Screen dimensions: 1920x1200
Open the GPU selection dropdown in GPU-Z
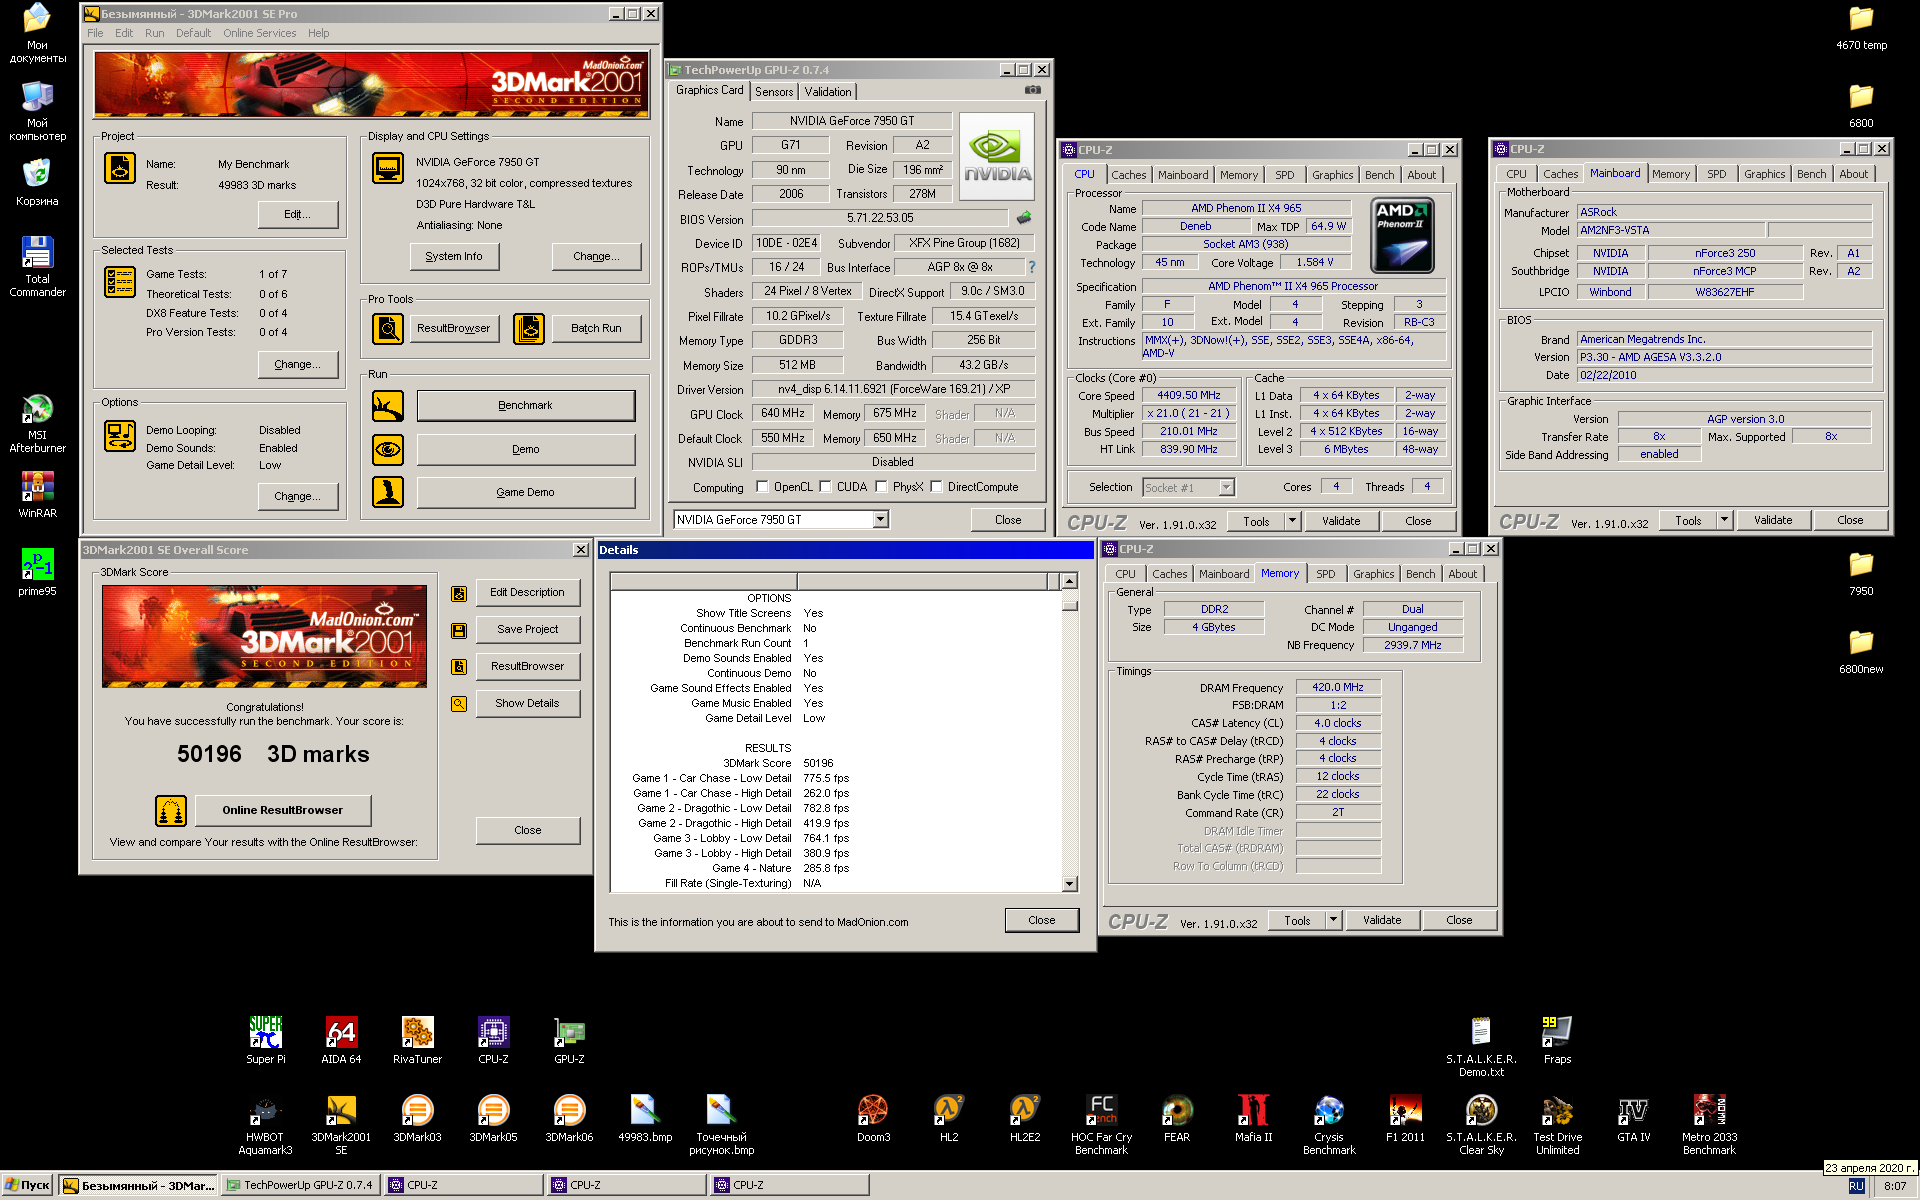pyautogui.click(x=880, y=520)
